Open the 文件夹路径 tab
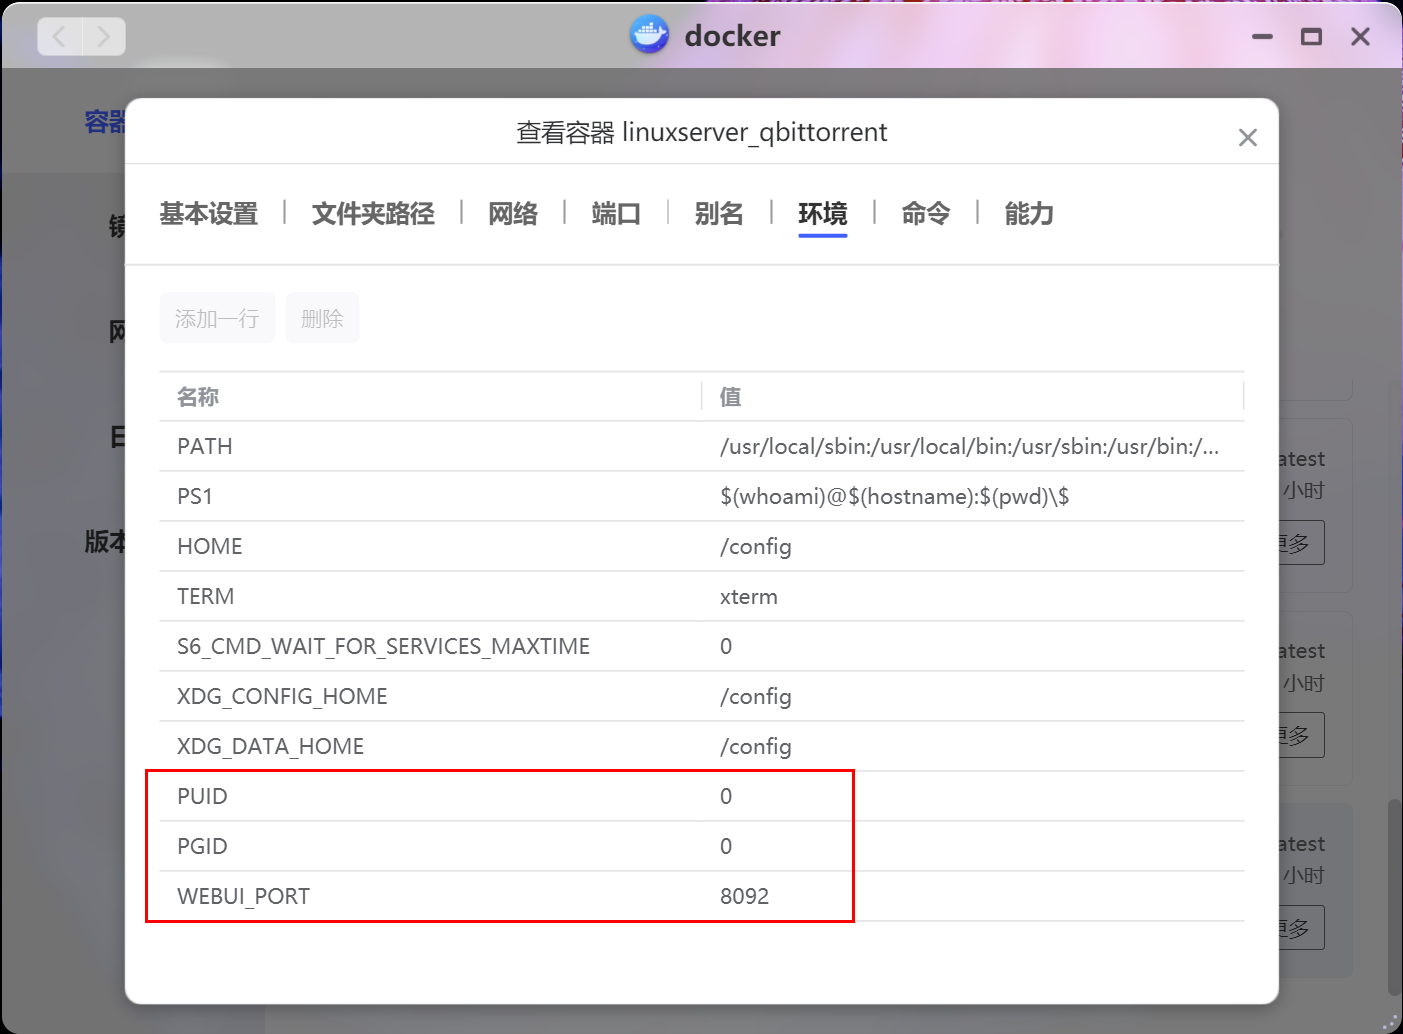Screen dimensions: 1403x1034 point(373,214)
